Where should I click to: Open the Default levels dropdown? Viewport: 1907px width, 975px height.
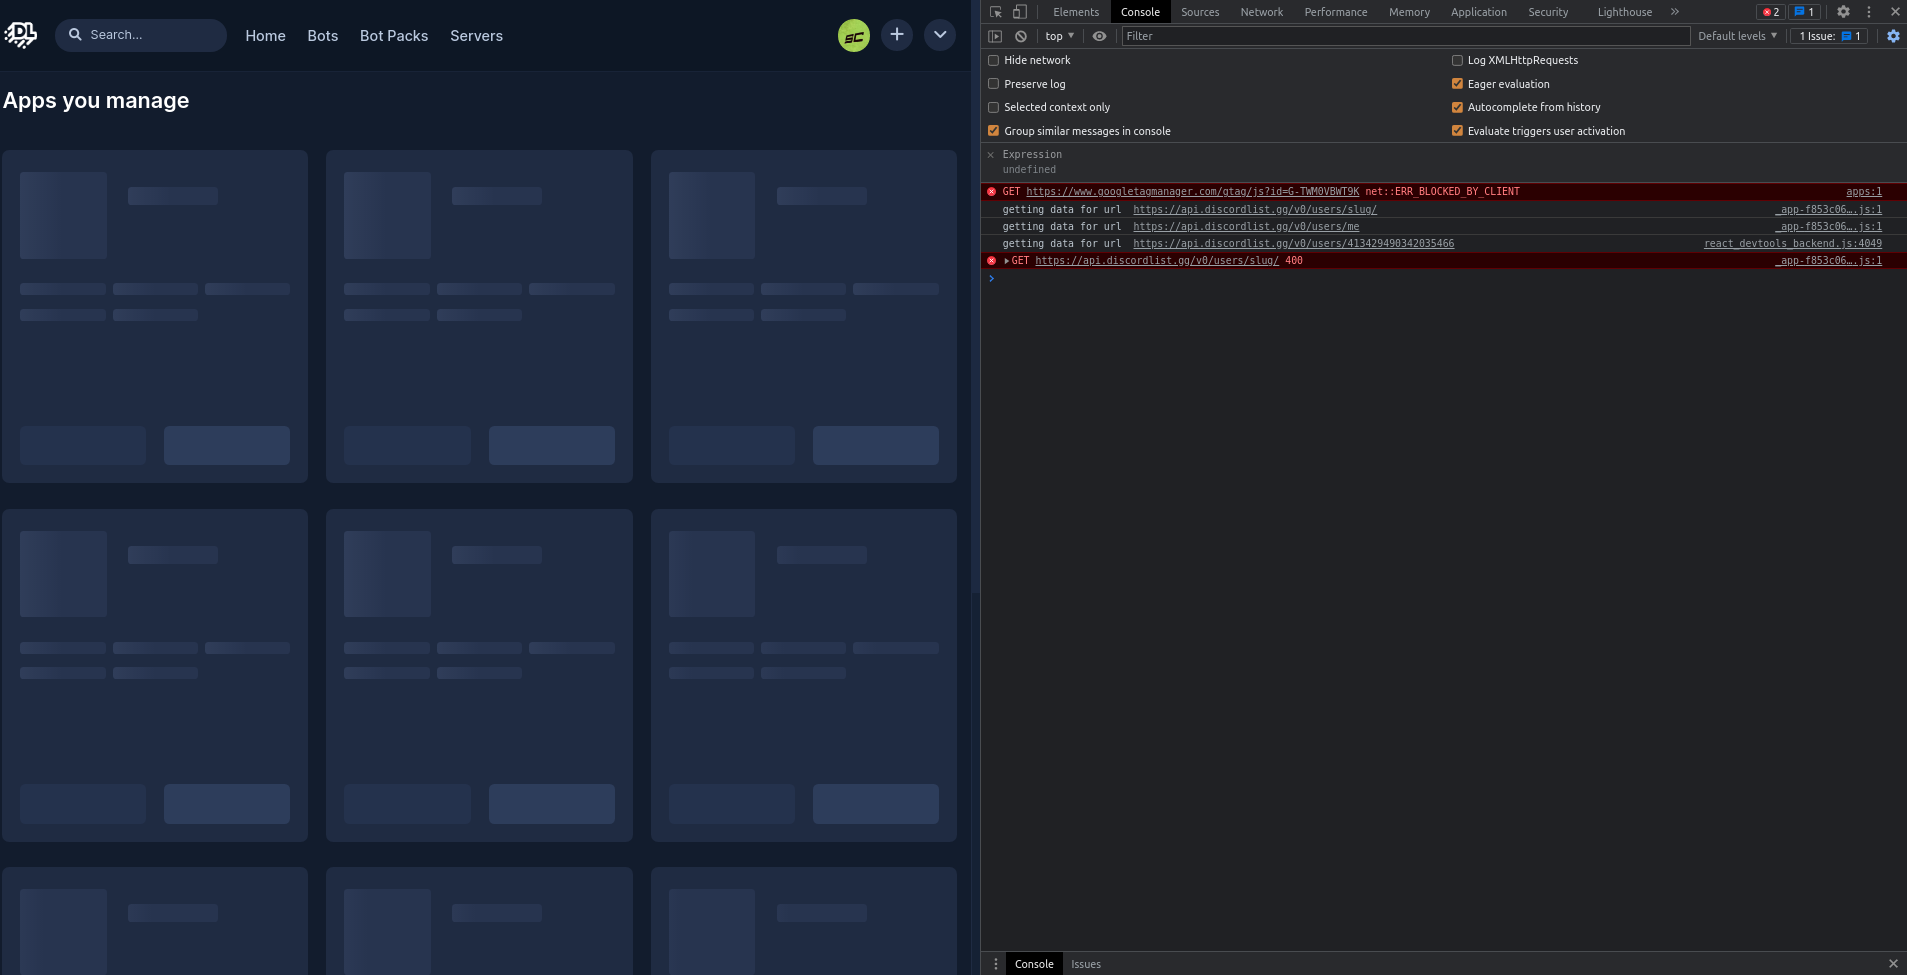click(x=1736, y=35)
